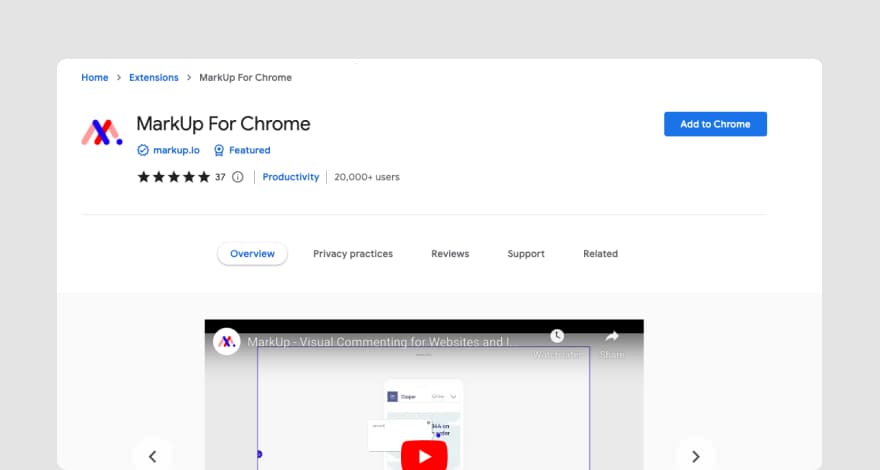Switch to the Support tab
The height and width of the screenshot is (470, 880).
click(526, 254)
